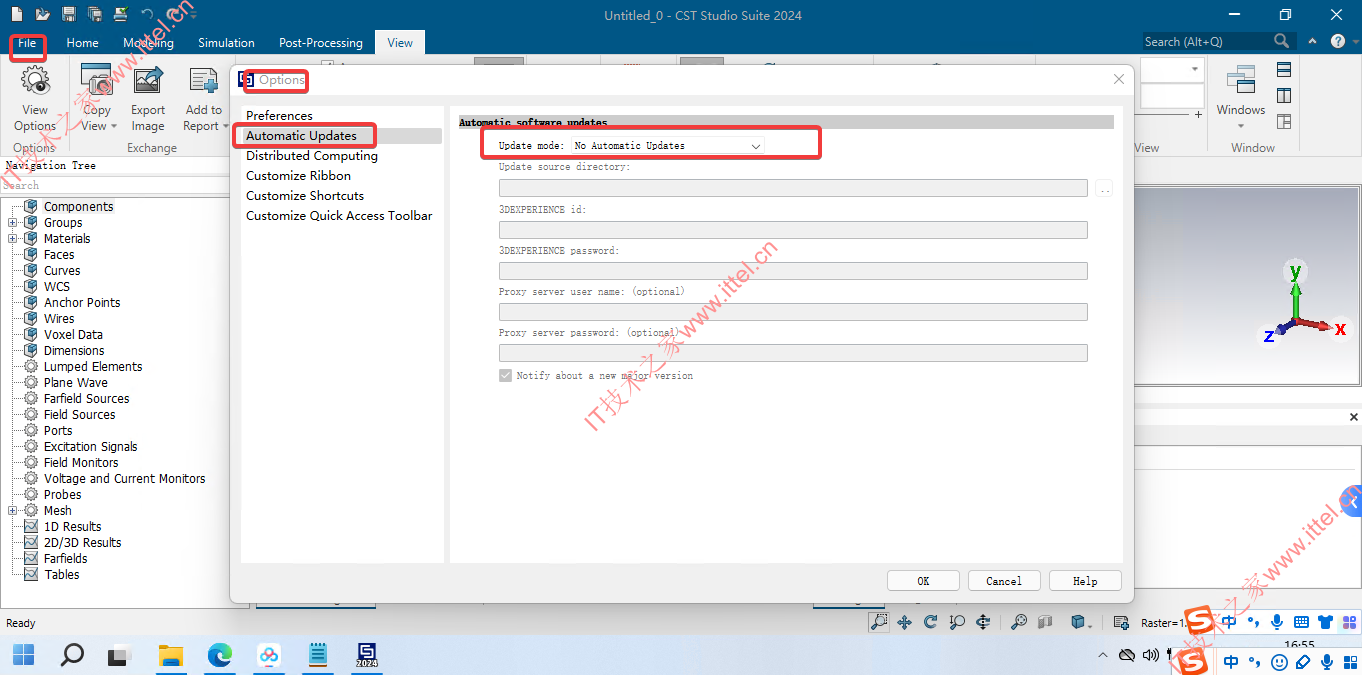1362x675 pixels.
Task: Click the Help question mark icon
Action: pos(1338,41)
